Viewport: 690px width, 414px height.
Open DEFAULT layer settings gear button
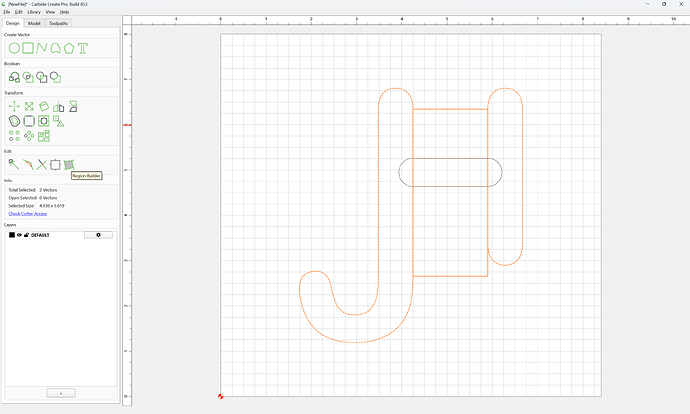click(x=98, y=235)
